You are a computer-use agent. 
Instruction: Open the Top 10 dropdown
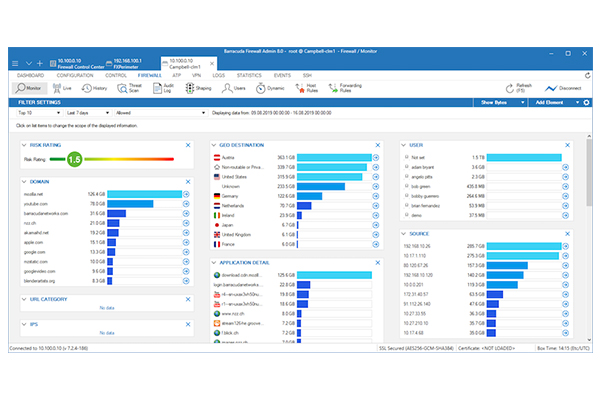pos(39,113)
